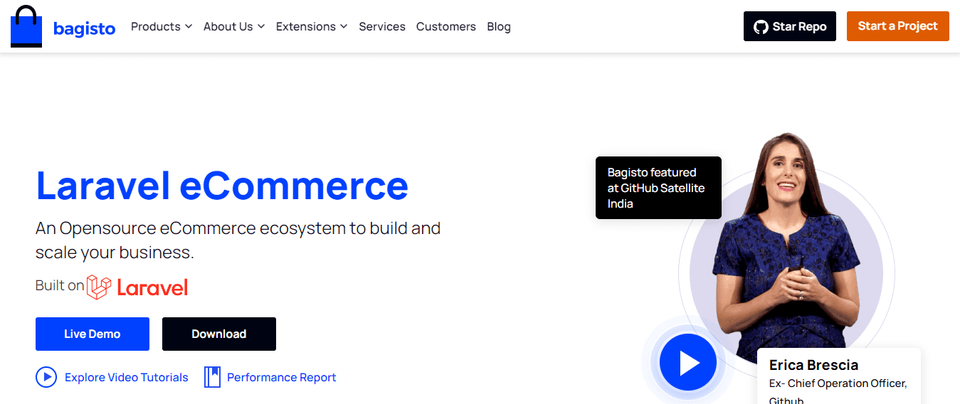Click the bagisto brand name text
960x404 pixels.
coord(84,28)
